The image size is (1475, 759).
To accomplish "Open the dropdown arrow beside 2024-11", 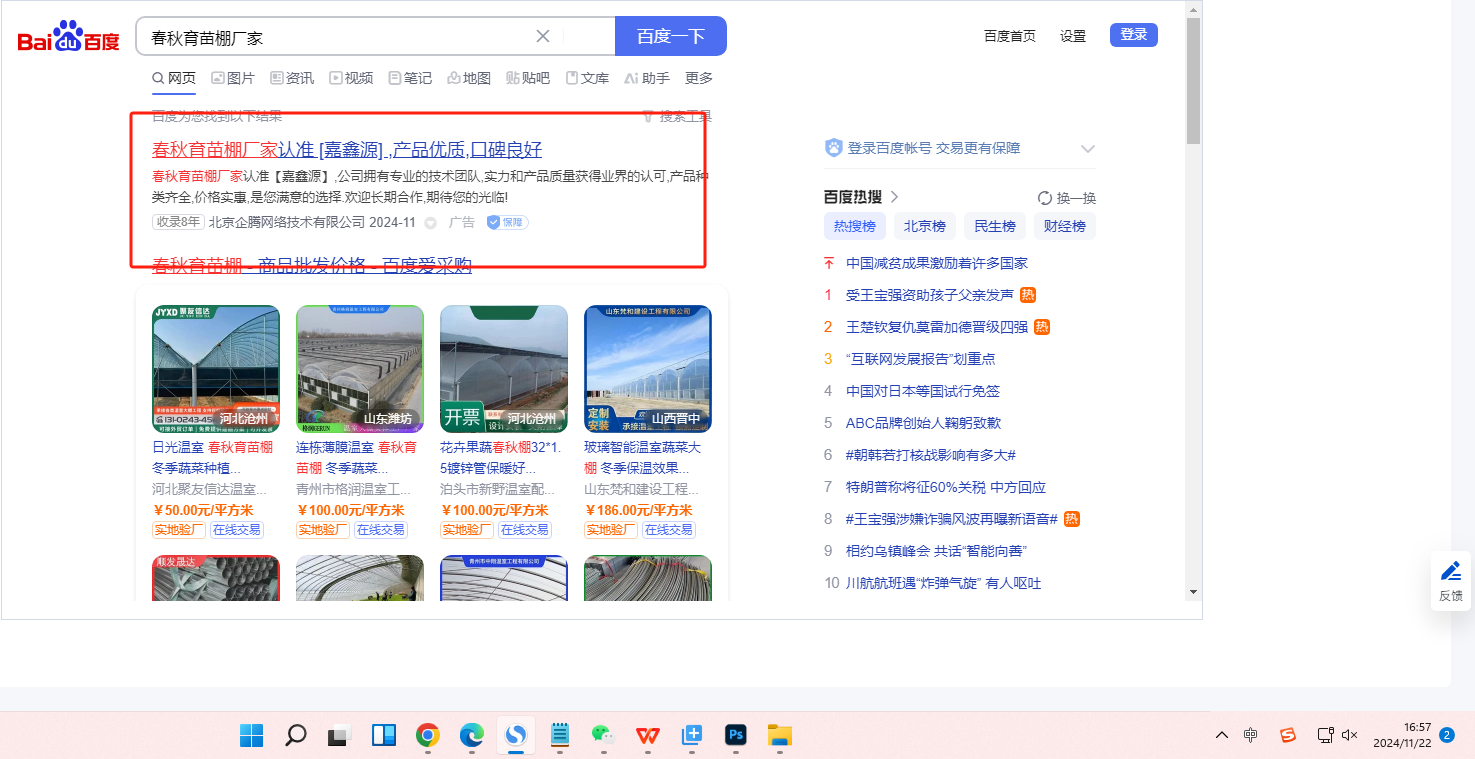I will pos(431,223).
